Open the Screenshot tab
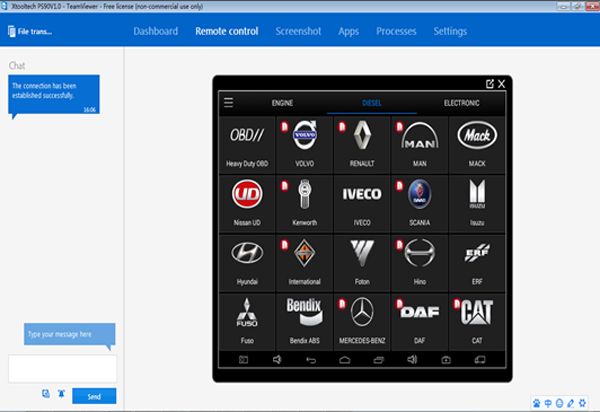Viewport: 600px width, 412px height. pyautogui.click(x=298, y=31)
